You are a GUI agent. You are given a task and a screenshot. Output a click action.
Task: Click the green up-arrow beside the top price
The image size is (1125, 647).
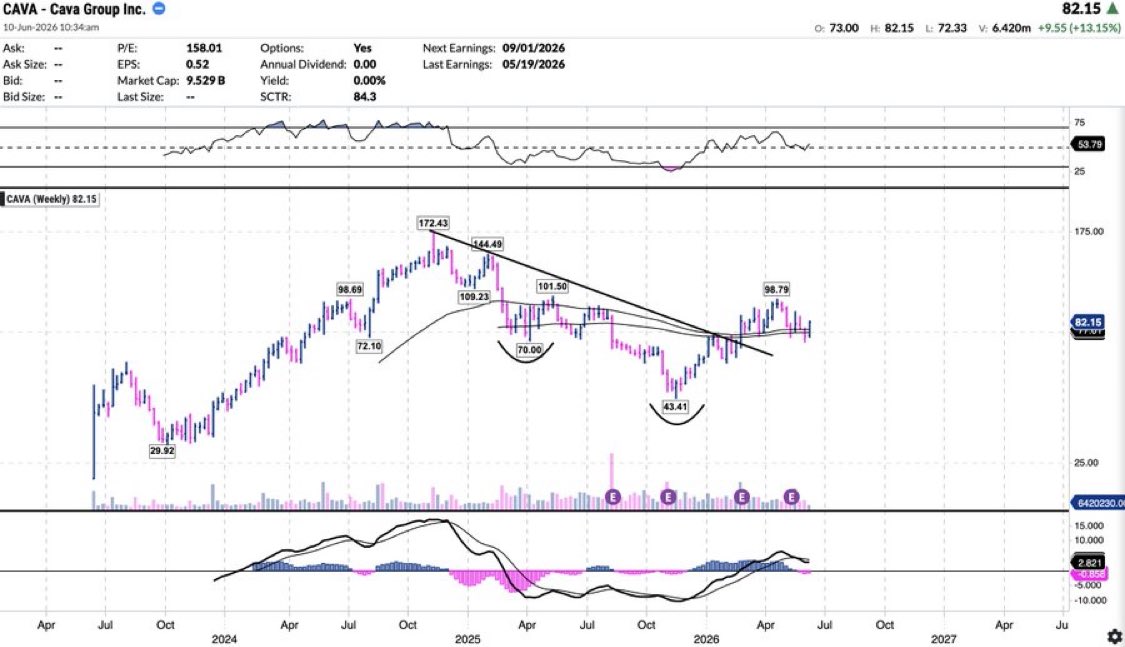coord(1113,9)
